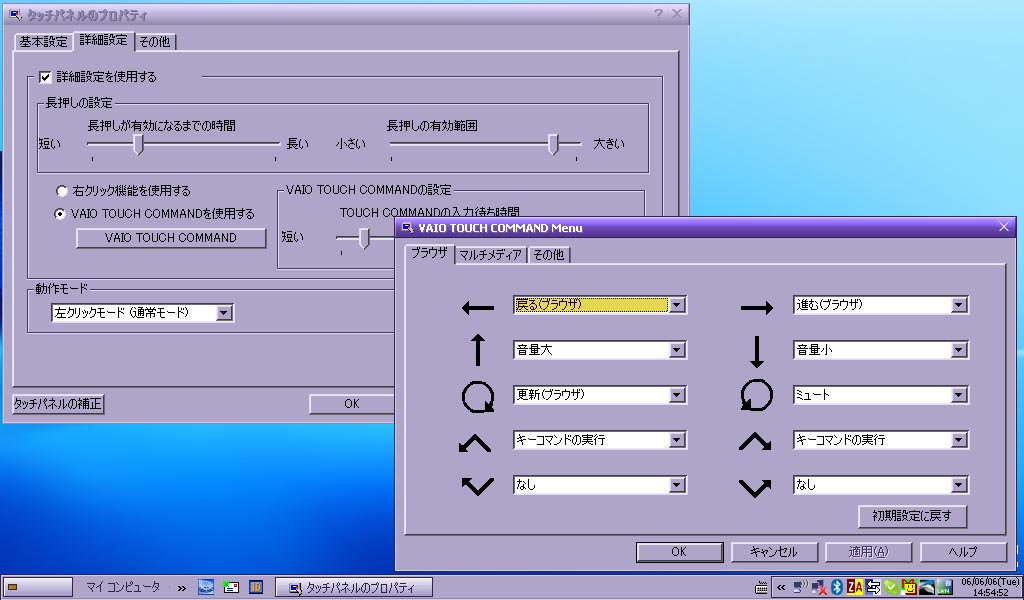Click the clockwise circle gesture icon
Image resolution: width=1024 pixels, height=600 pixels.
[x=477, y=396]
